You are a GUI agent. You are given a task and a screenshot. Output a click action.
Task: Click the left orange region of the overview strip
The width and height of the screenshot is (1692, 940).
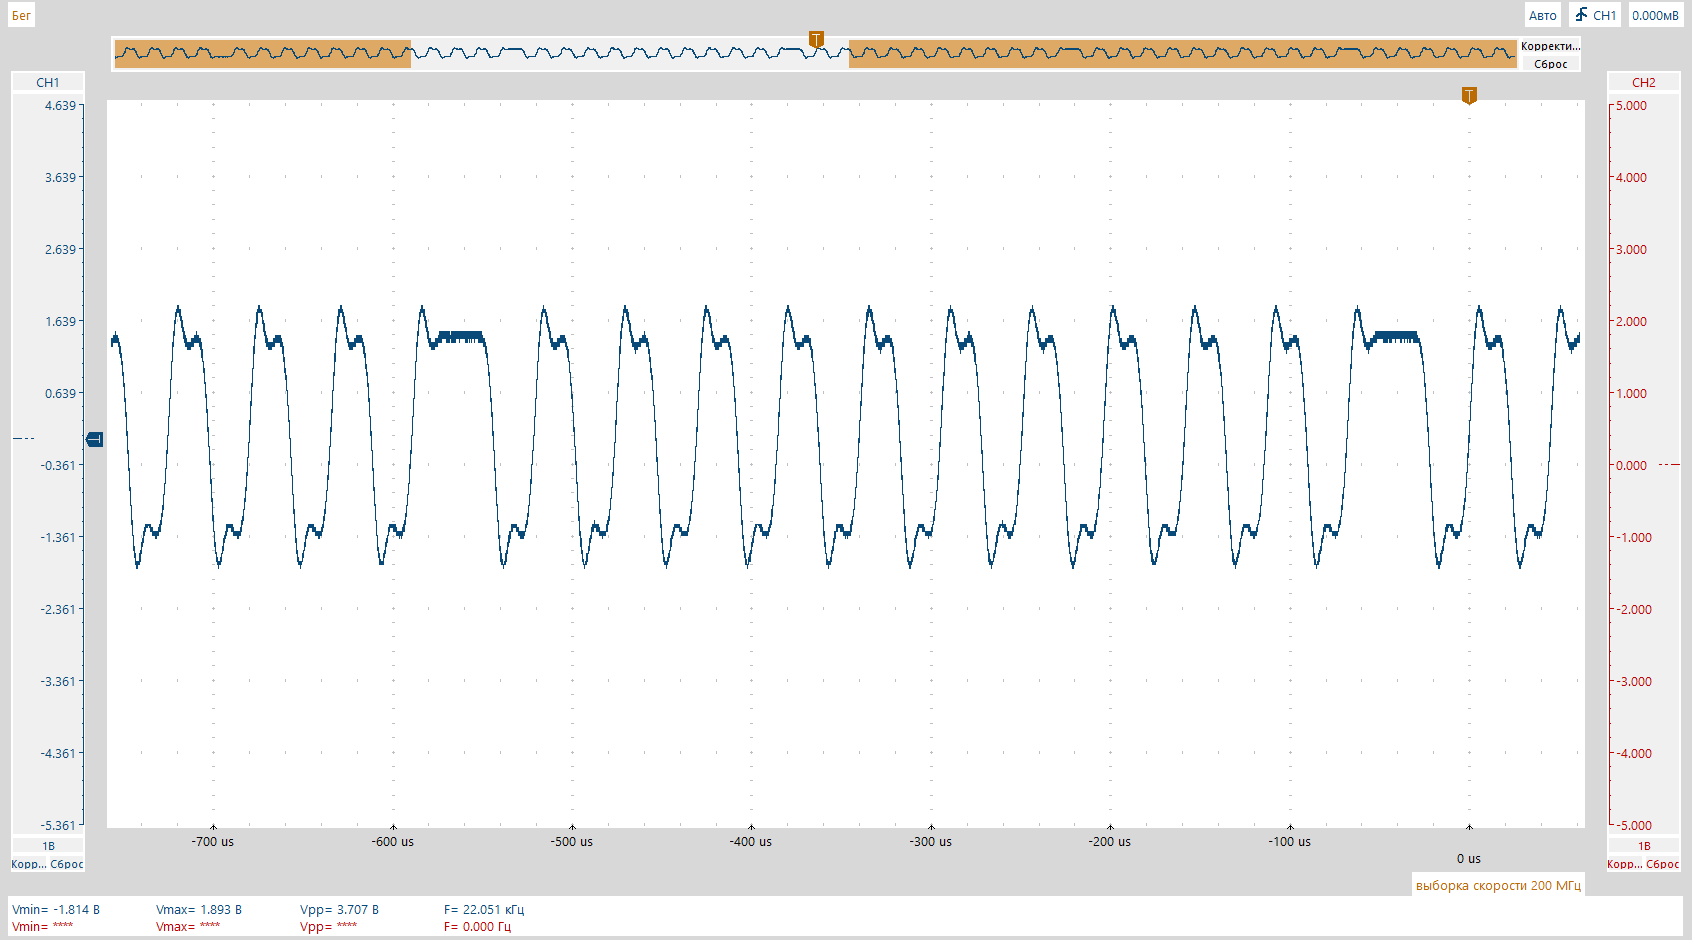[263, 54]
